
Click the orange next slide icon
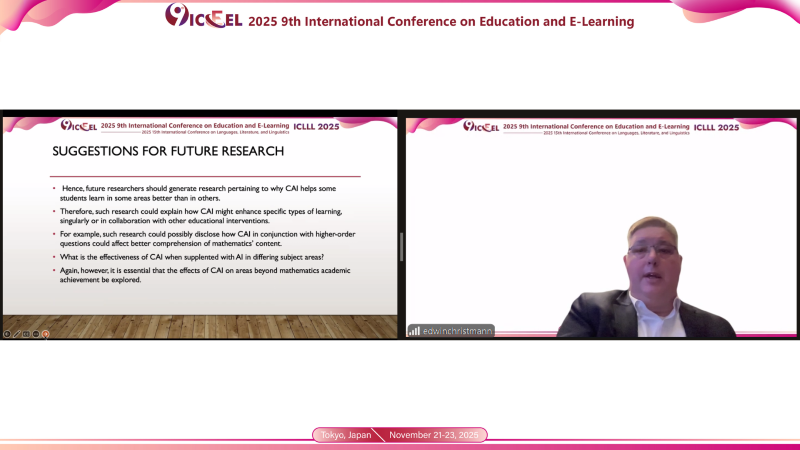coord(45,333)
